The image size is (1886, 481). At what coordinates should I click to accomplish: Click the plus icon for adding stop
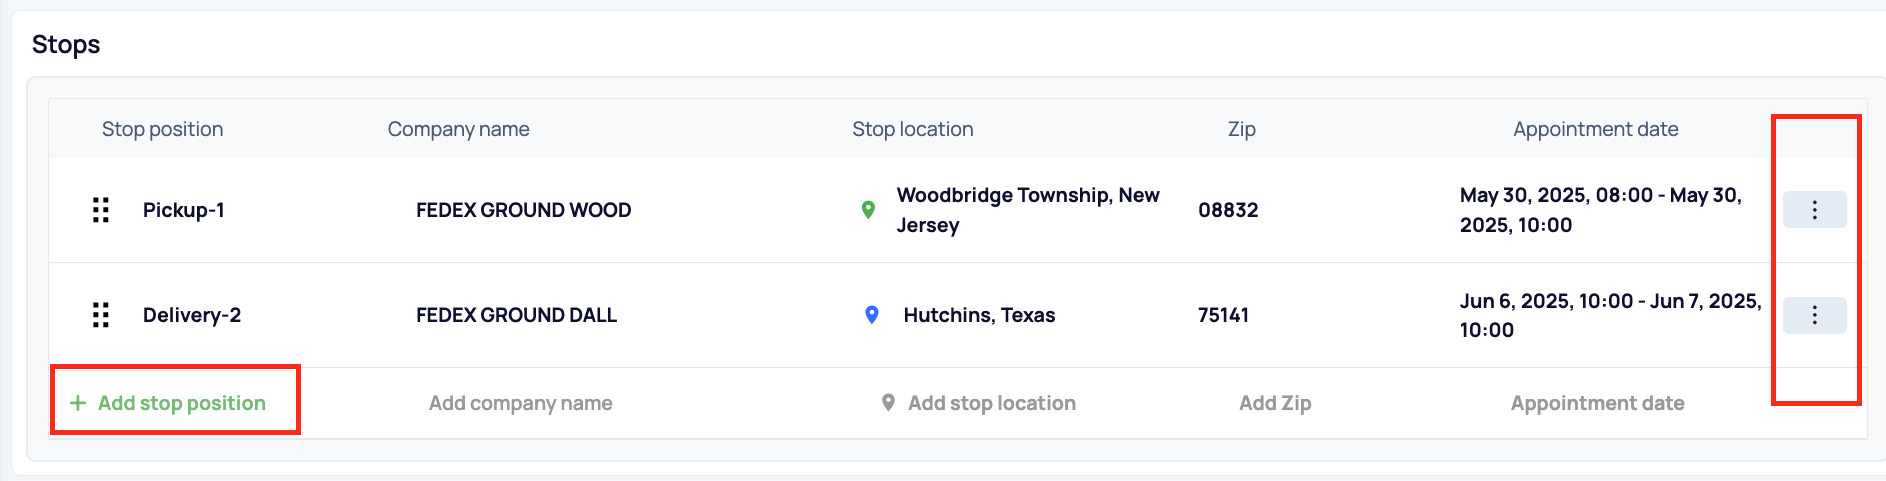[78, 403]
